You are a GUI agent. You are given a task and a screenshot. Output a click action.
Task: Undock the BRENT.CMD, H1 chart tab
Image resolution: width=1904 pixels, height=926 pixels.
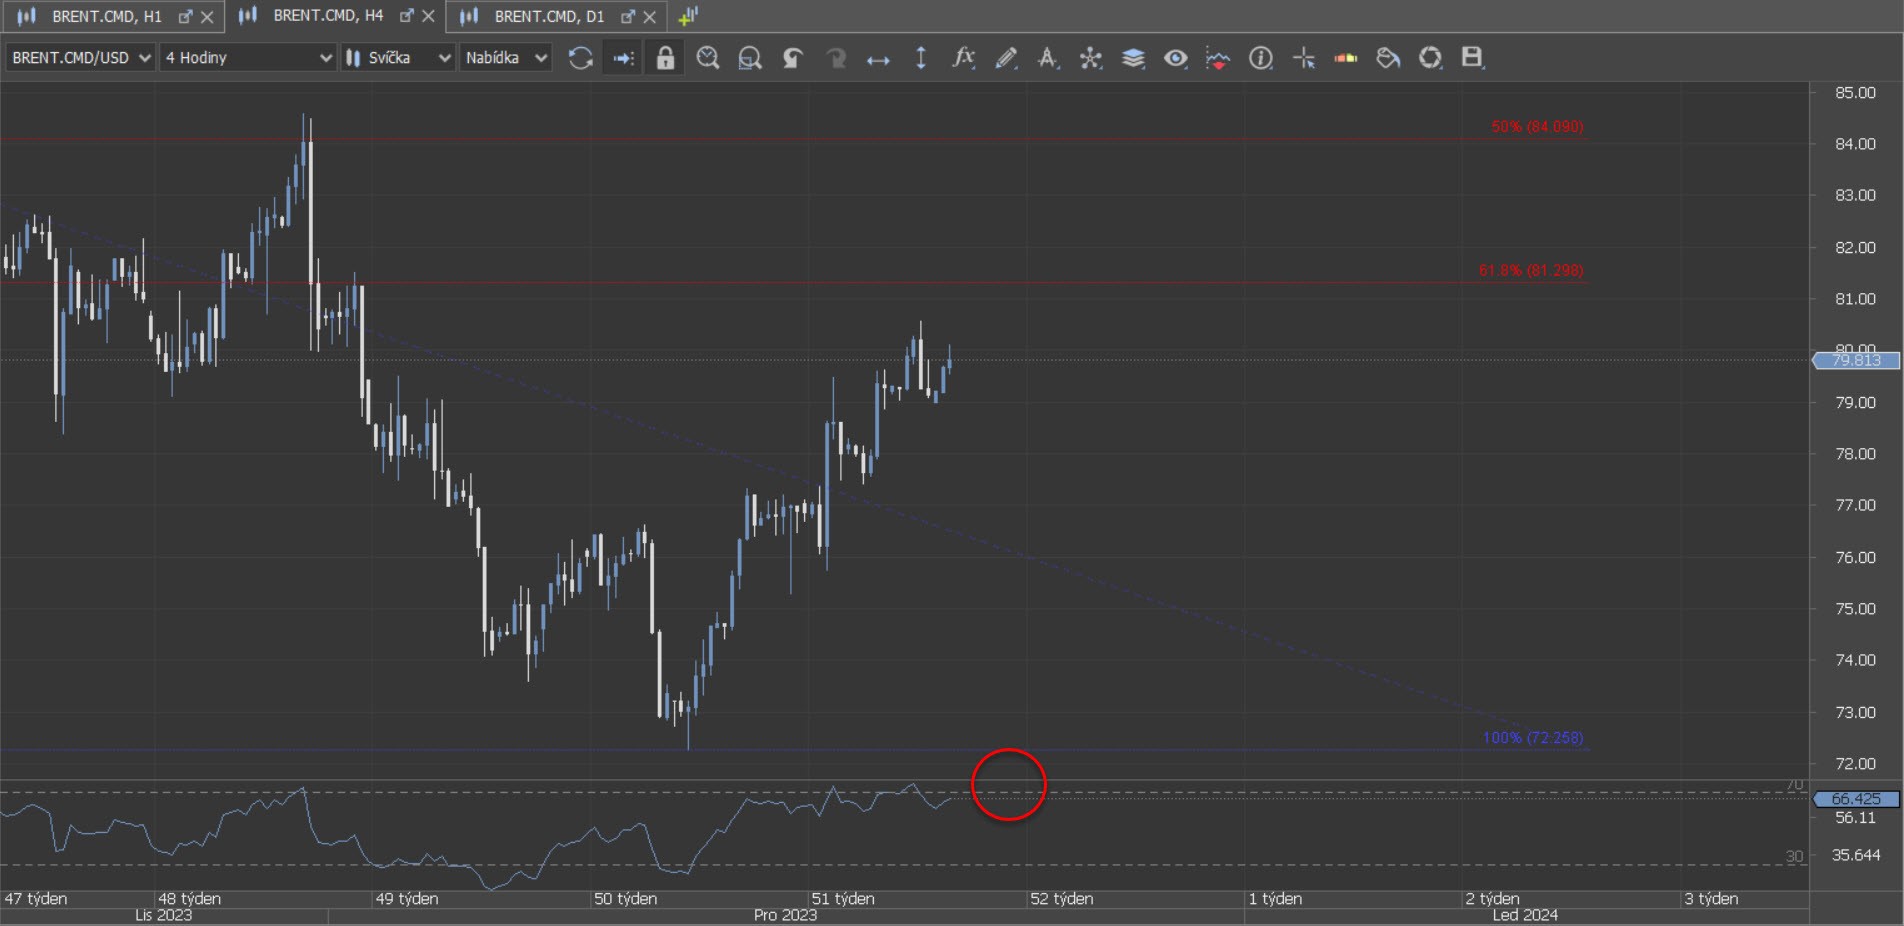coord(185,16)
